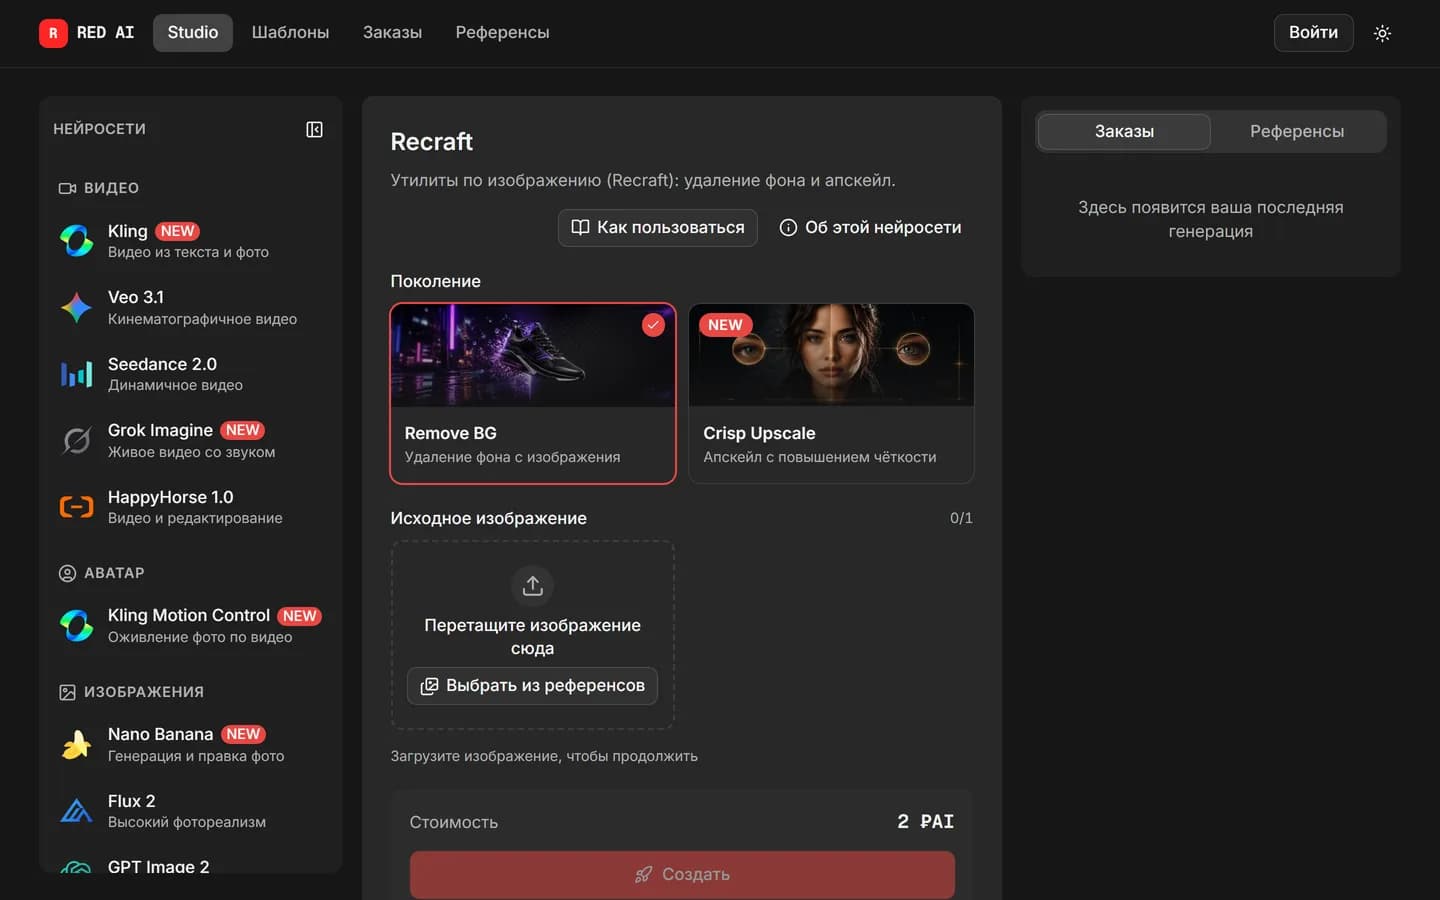This screenshot has height=900, width=1440.
Task: Click the picture icon by ИЗОБРАЖЕНИЯ
Action: pos(67,692)
